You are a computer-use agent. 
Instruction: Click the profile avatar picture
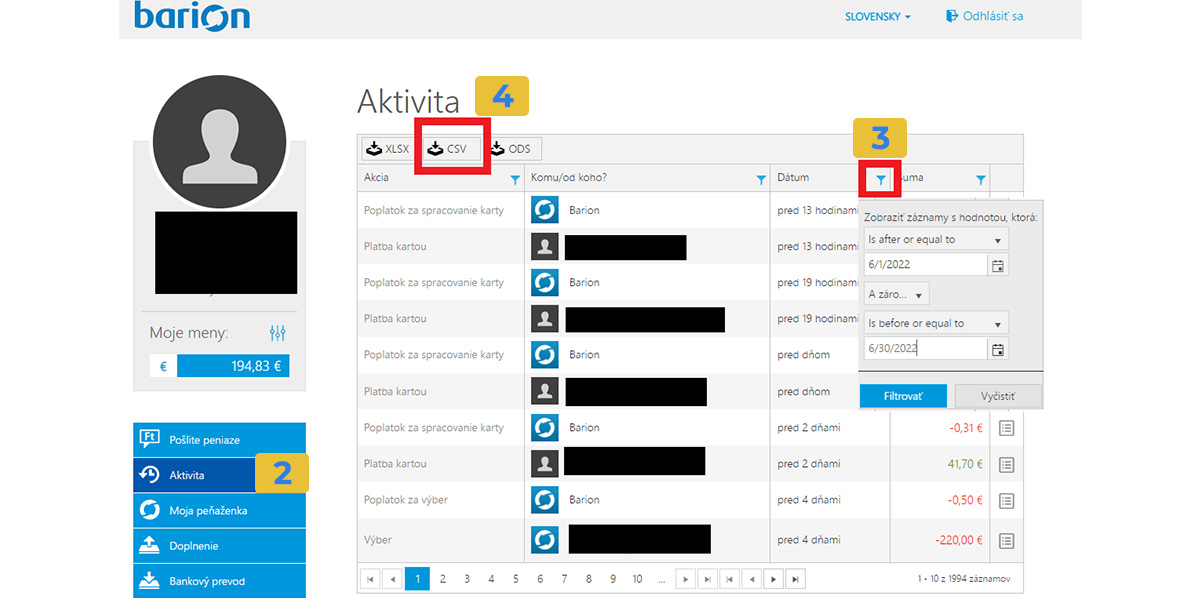tap(219, 142)
